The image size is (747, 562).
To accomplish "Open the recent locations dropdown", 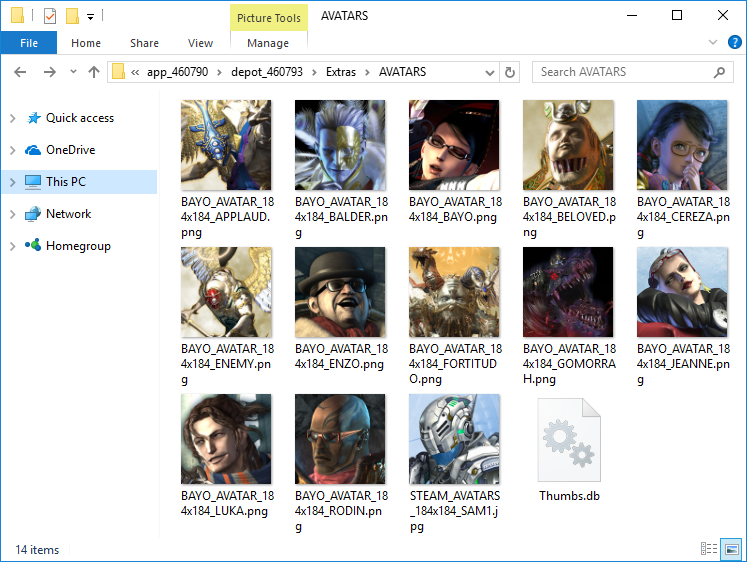I will [72, 72].
